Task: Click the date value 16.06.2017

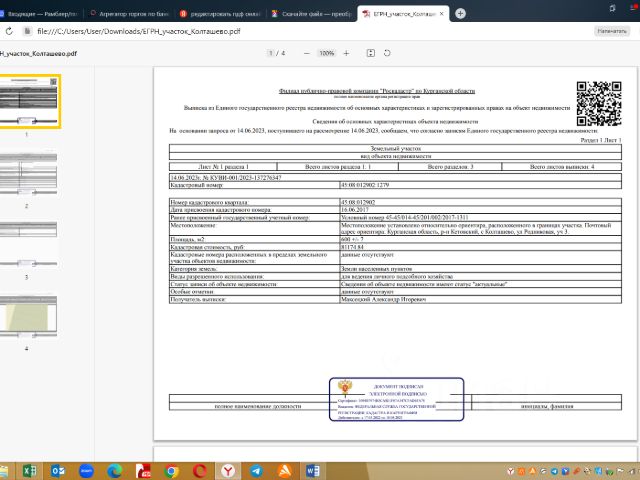Action: [355, 210]
